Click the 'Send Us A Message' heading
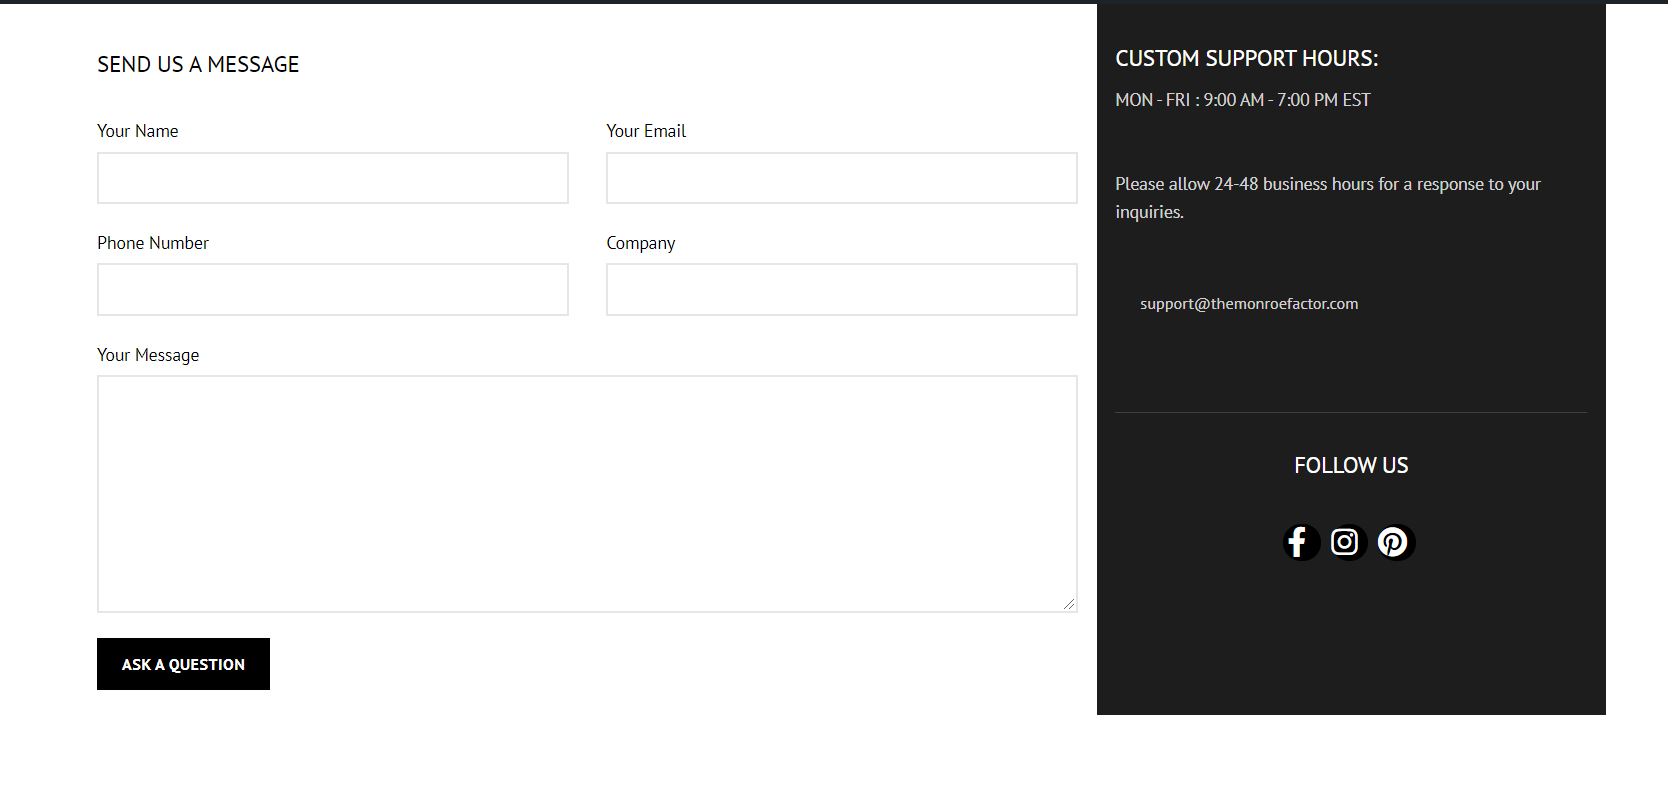The height and width of the screenshot is (794, 1668). tap(198, 65)
